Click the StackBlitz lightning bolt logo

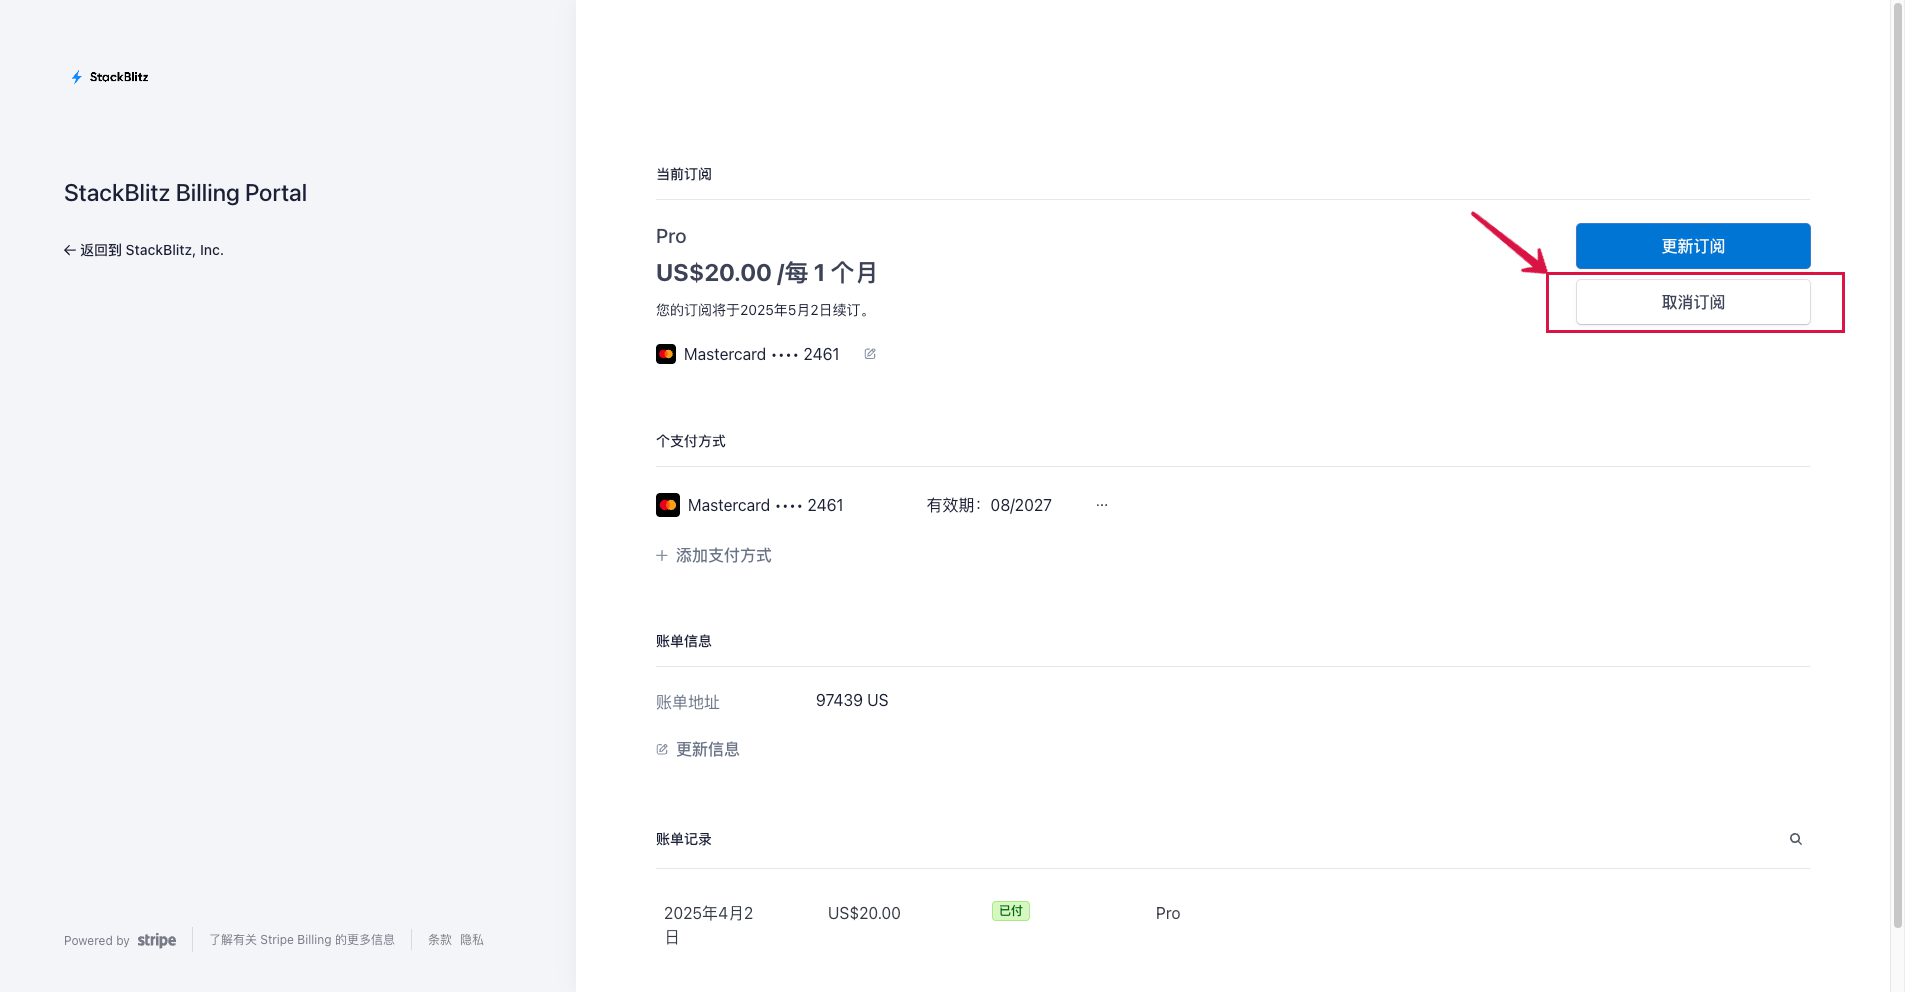[x=76, y=77]
